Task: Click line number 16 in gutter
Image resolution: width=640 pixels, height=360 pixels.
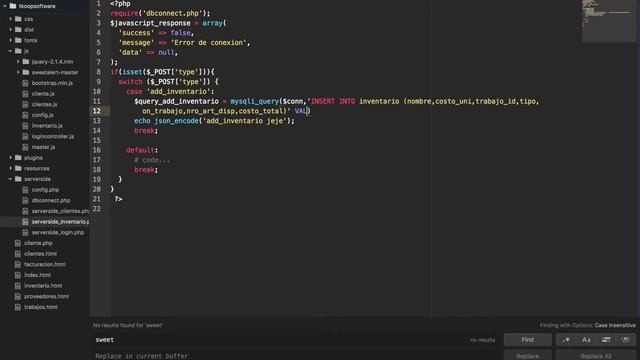Action: coord(97,150)
